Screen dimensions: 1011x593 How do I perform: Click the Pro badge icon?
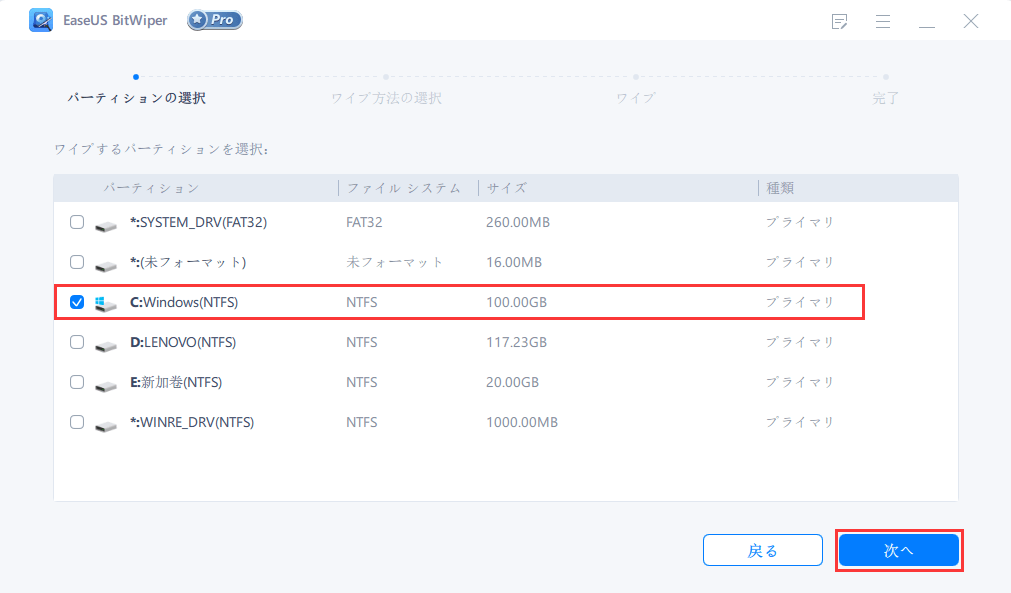pos(213,19)
